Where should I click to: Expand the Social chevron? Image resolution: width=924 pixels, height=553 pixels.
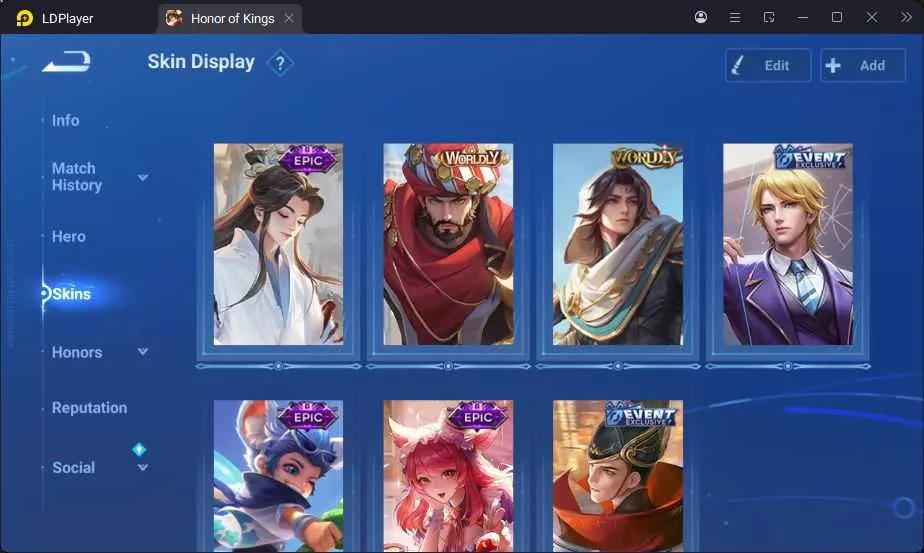pyautogui.click(x=143, y=468)
